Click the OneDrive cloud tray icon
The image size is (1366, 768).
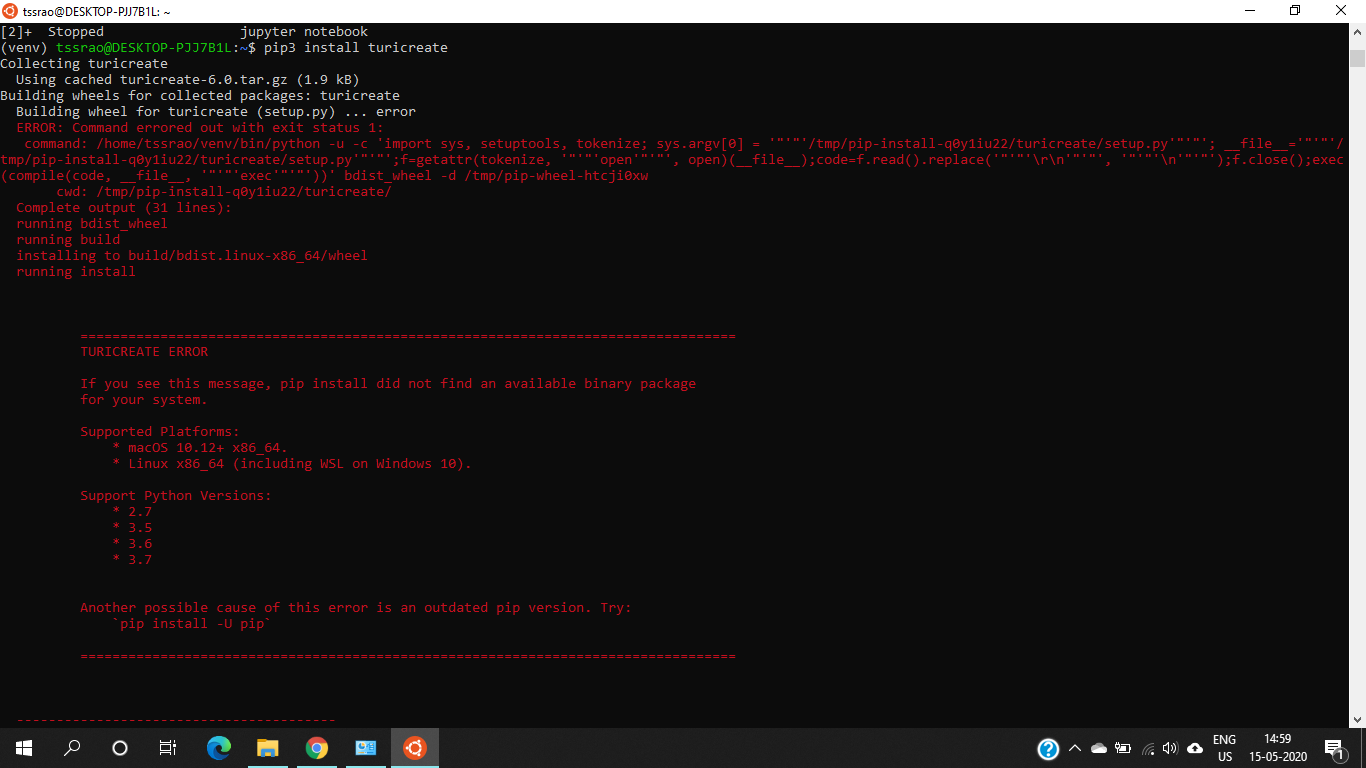[1098, 747]
